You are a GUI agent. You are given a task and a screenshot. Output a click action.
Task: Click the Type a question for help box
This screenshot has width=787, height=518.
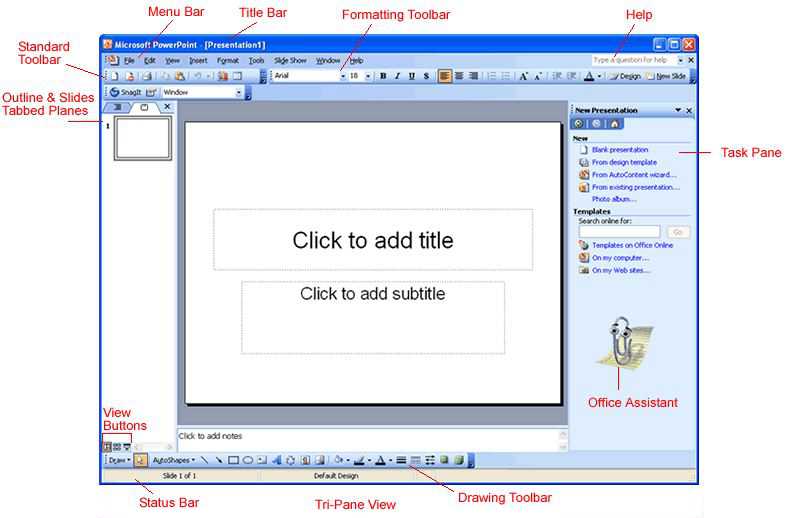click(634, 60)
